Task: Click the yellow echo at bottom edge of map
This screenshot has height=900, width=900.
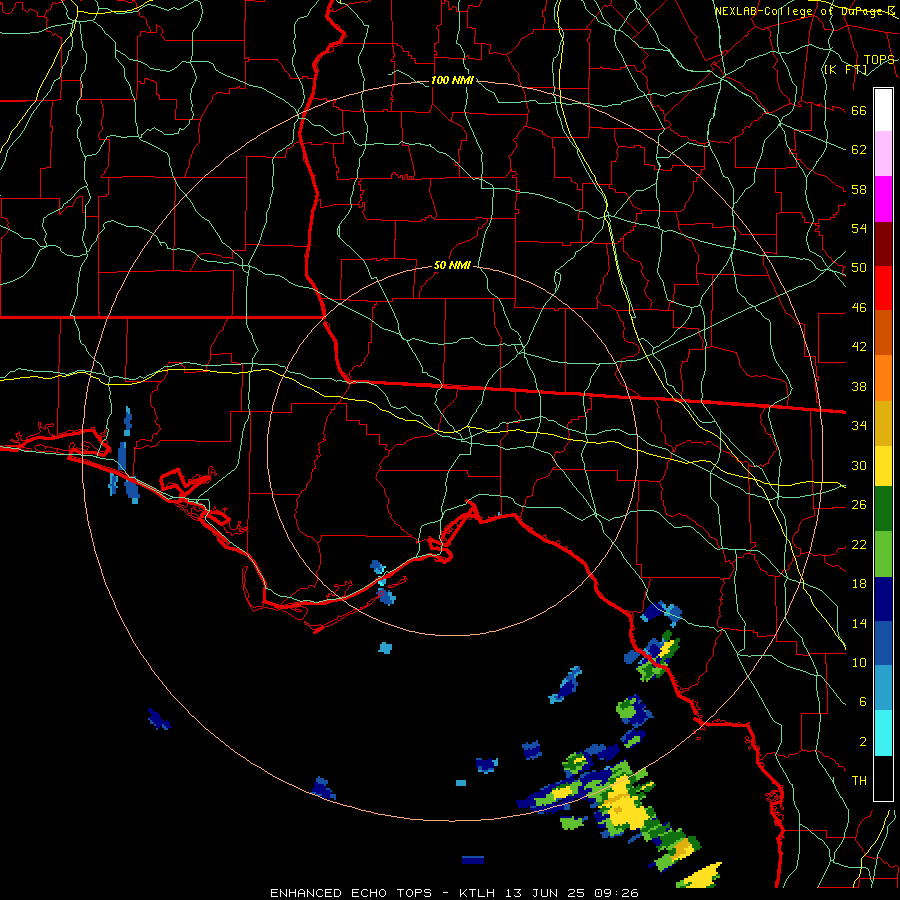Action: (x=699, y=874)
